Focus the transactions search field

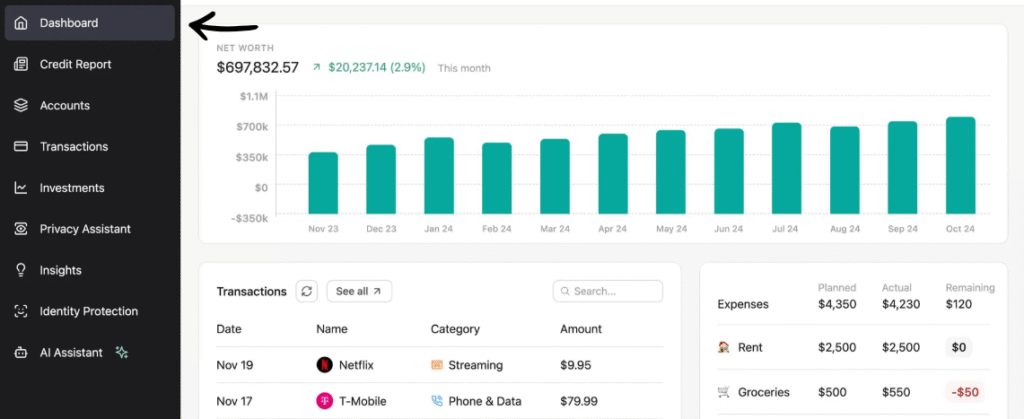point(608,291)
